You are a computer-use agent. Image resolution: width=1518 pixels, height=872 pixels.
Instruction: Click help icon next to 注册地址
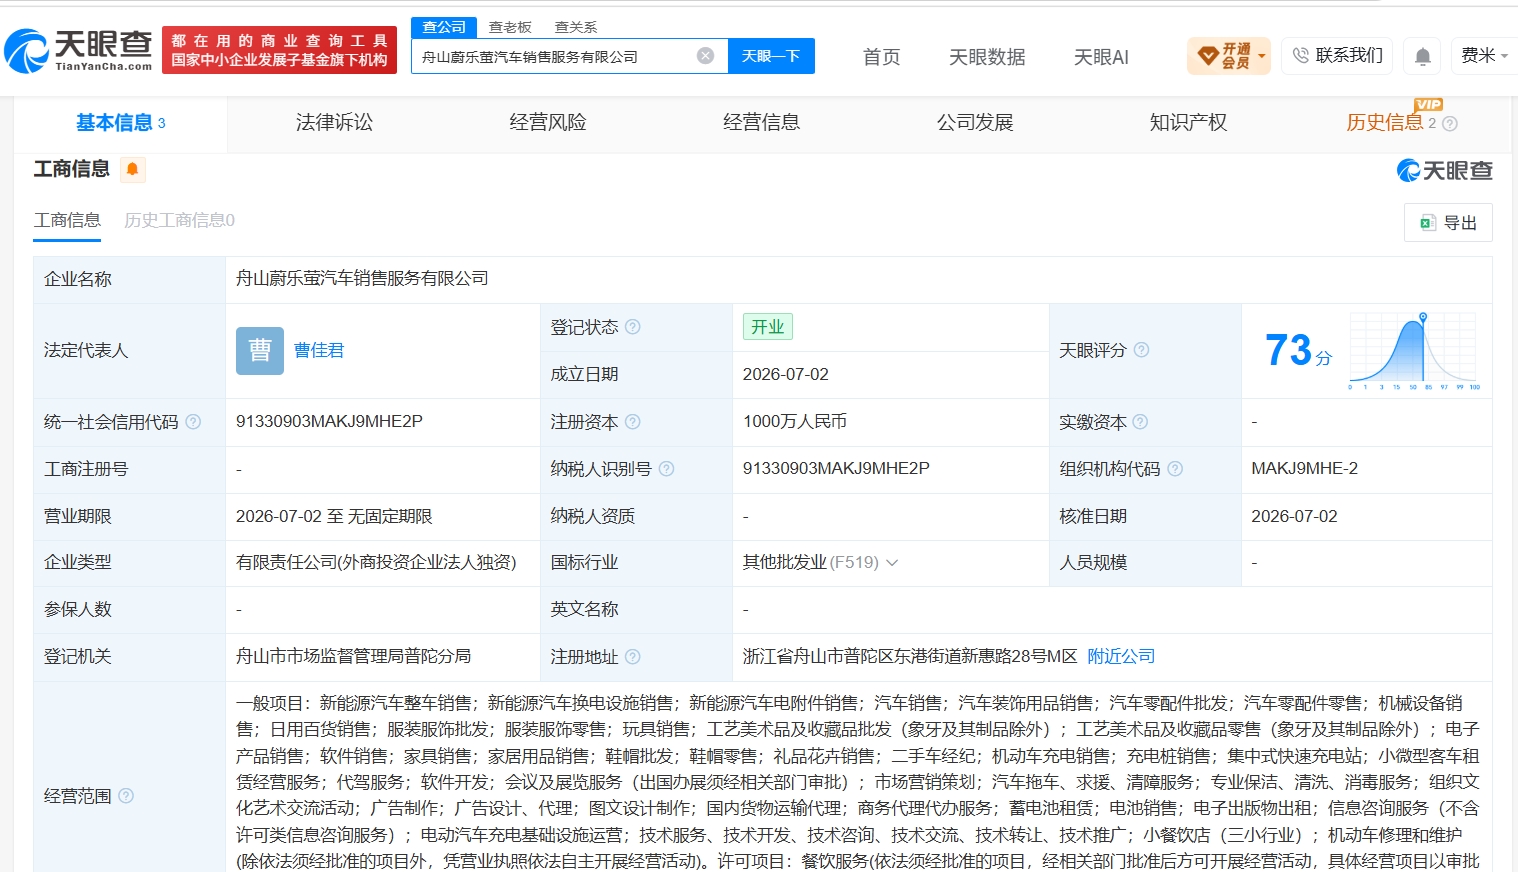(x=632, y=657)
